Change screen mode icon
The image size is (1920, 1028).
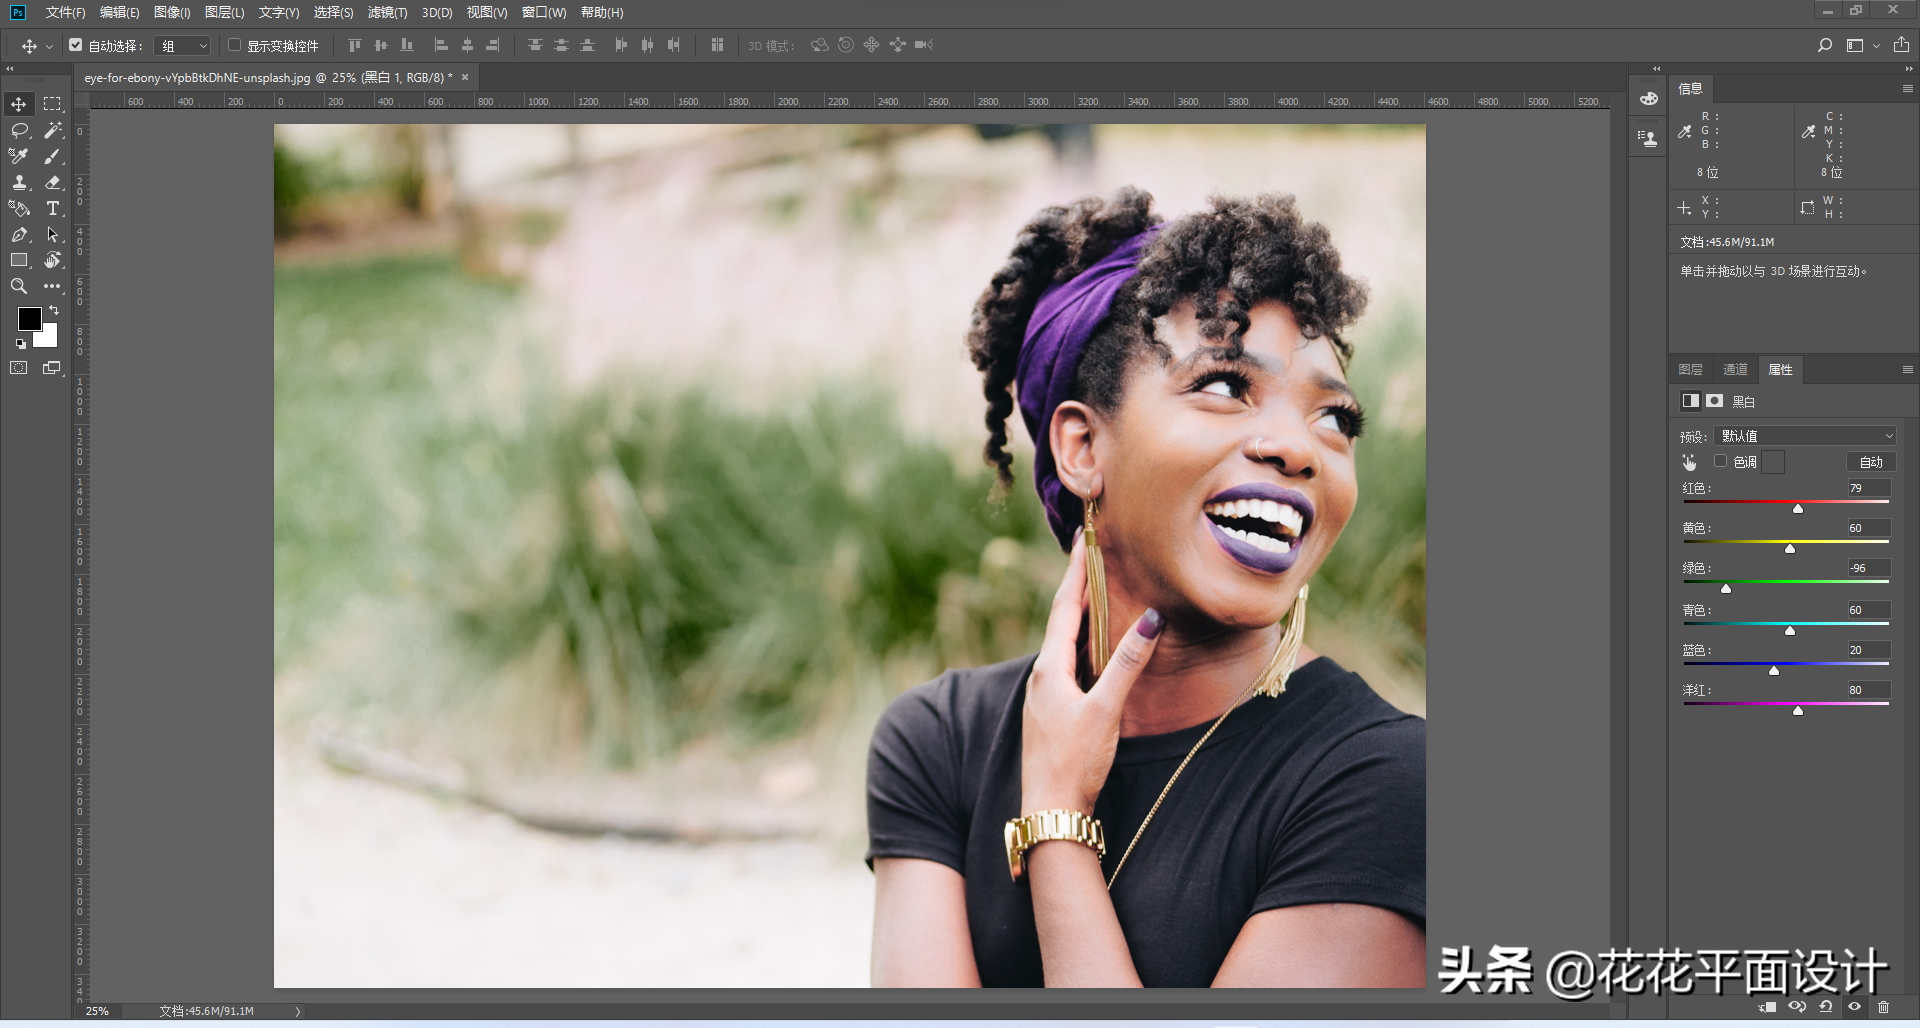point(52,368)
